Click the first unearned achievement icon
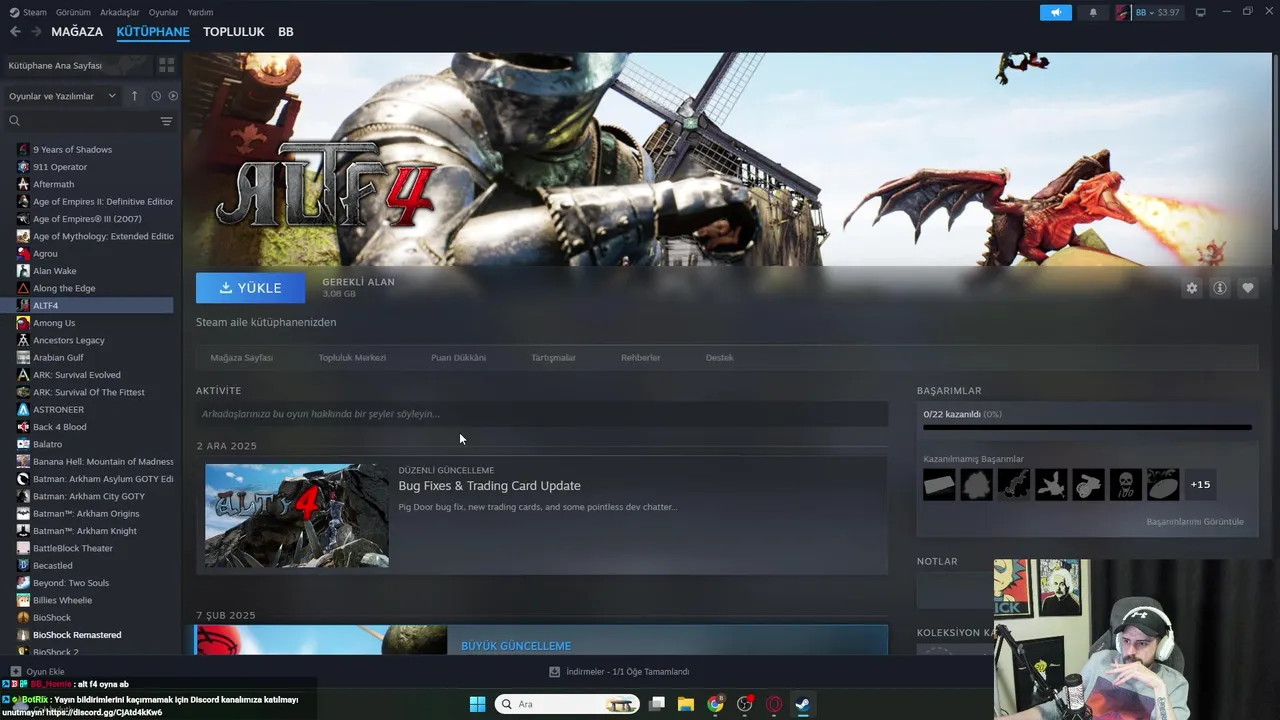 939,485
